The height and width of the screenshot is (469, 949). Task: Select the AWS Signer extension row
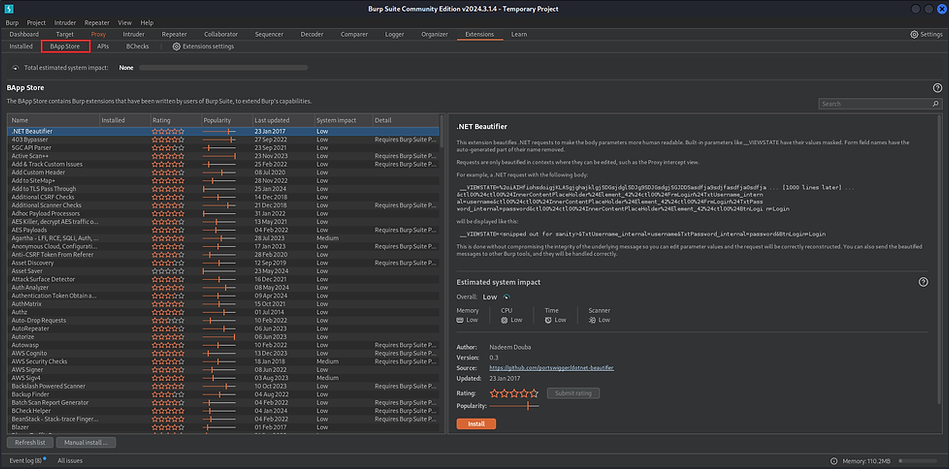(223, 369)
